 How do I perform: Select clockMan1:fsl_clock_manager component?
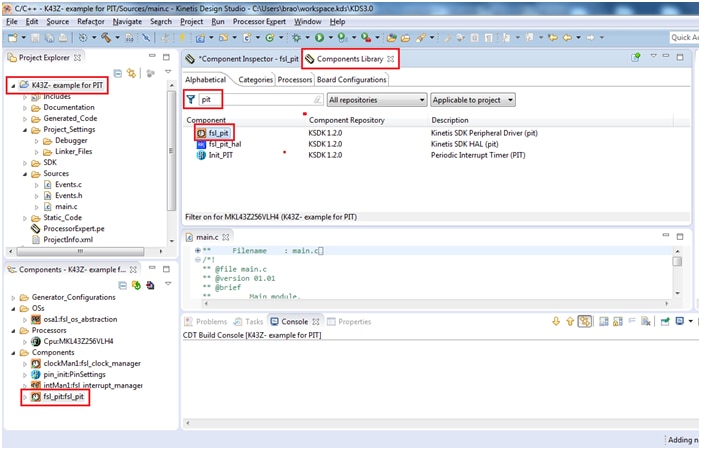[91, 364]
